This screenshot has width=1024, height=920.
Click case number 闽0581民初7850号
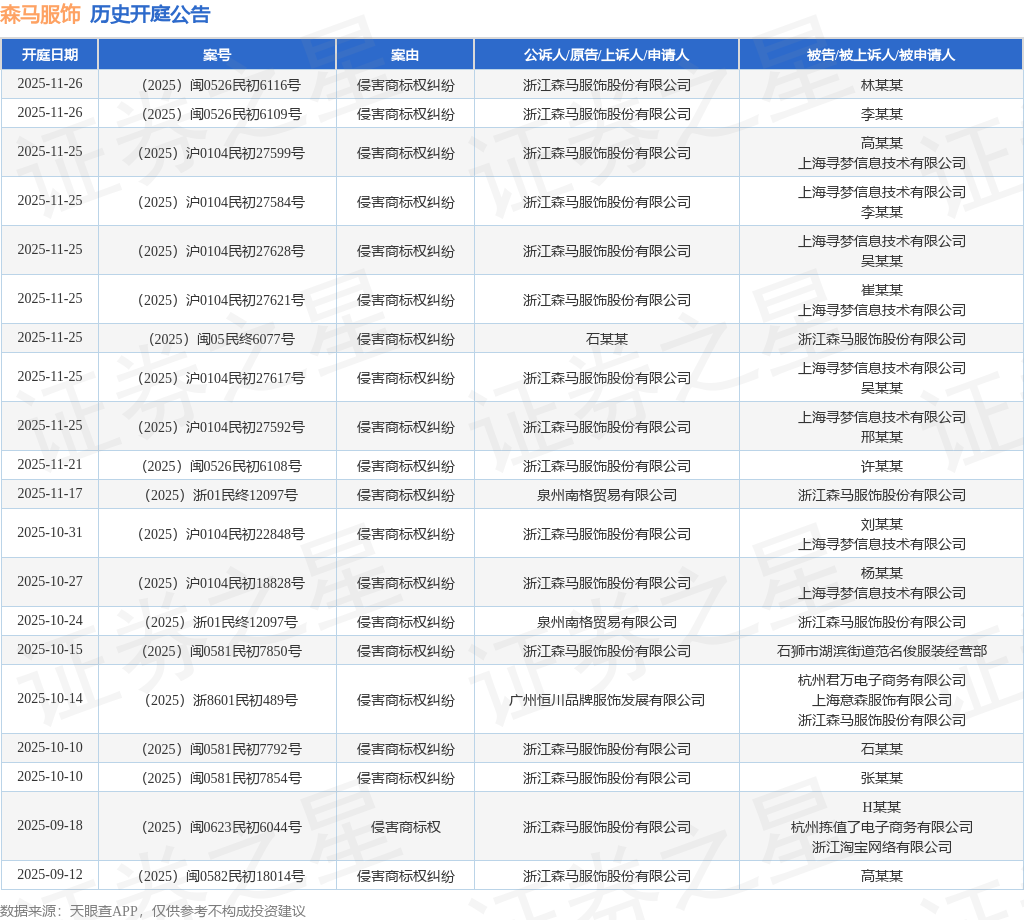[x=221, y=651]
